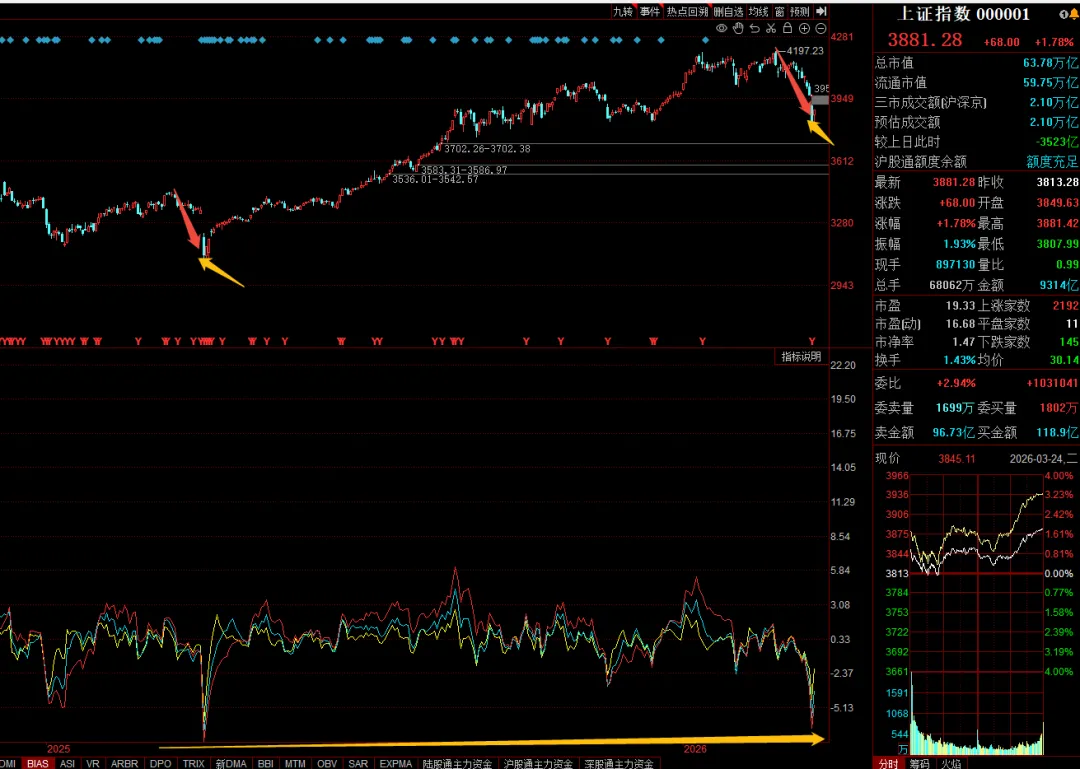Toggle the 事件 events button
1080x769 pixels.
click(x=650, y=11)
